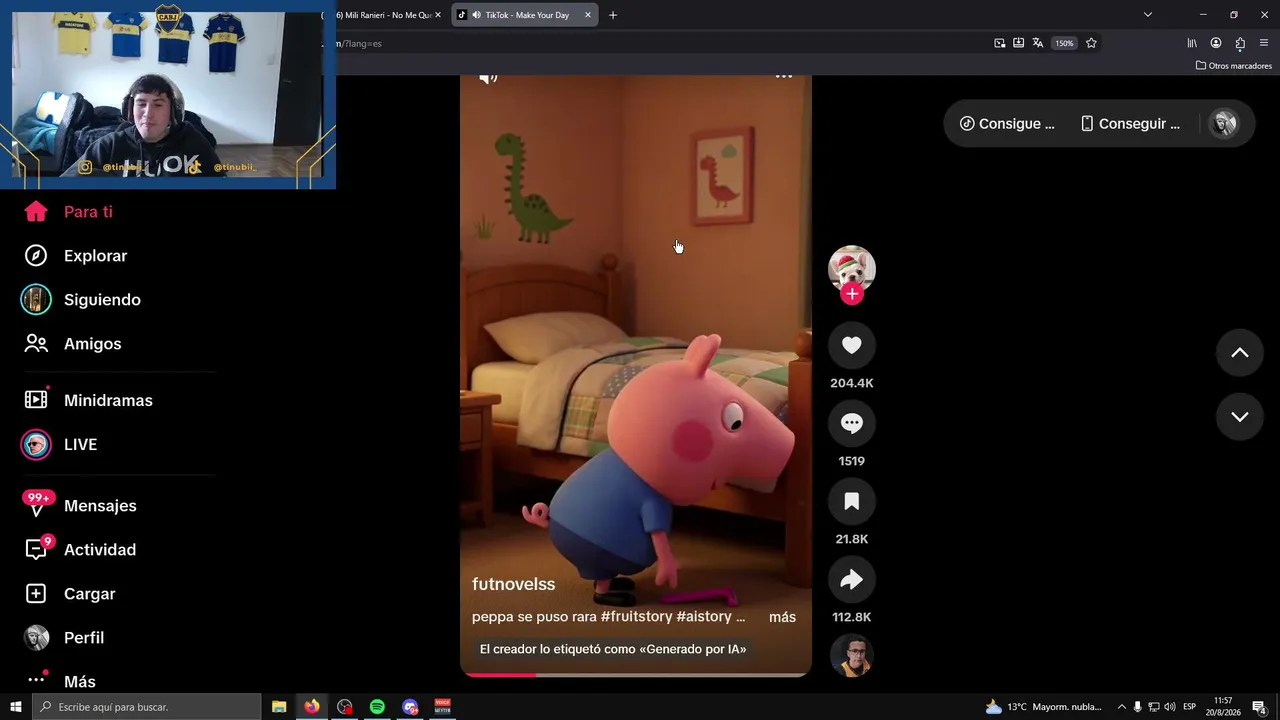Viewport: 1280px width, 720px height.
Task: Open Perfil from the sidebar
Action: coord(64,638)
